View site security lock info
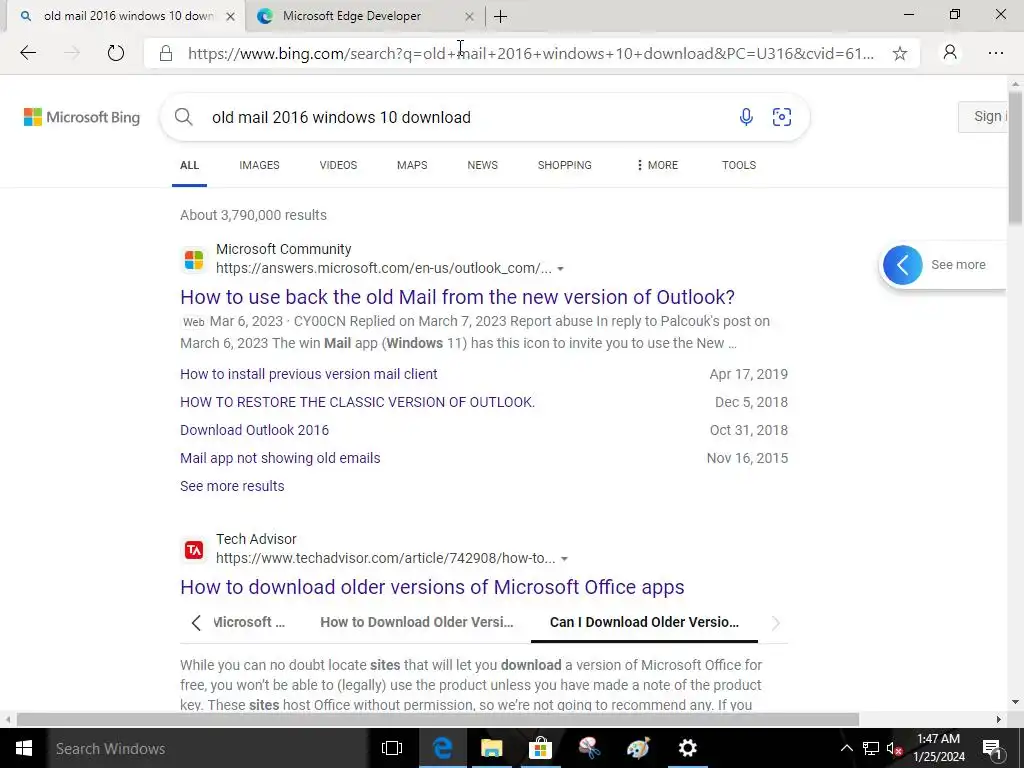The height and width of the screenshot is (768, 1024). [166, 54]
